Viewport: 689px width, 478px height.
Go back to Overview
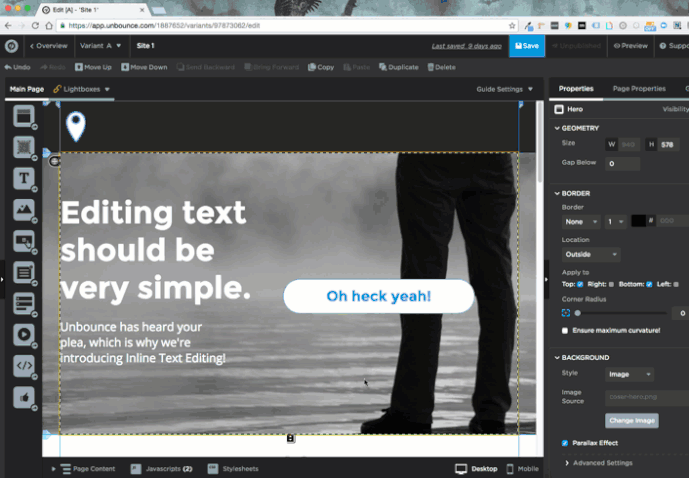click(49, 46)
